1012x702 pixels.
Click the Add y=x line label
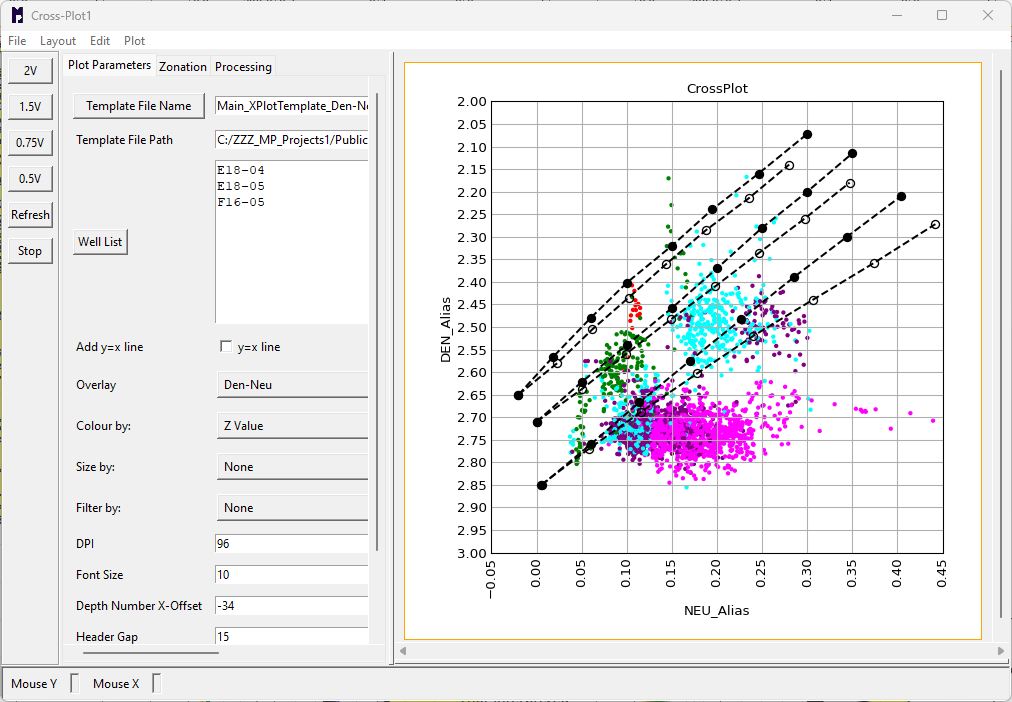[x=110, y=346]
